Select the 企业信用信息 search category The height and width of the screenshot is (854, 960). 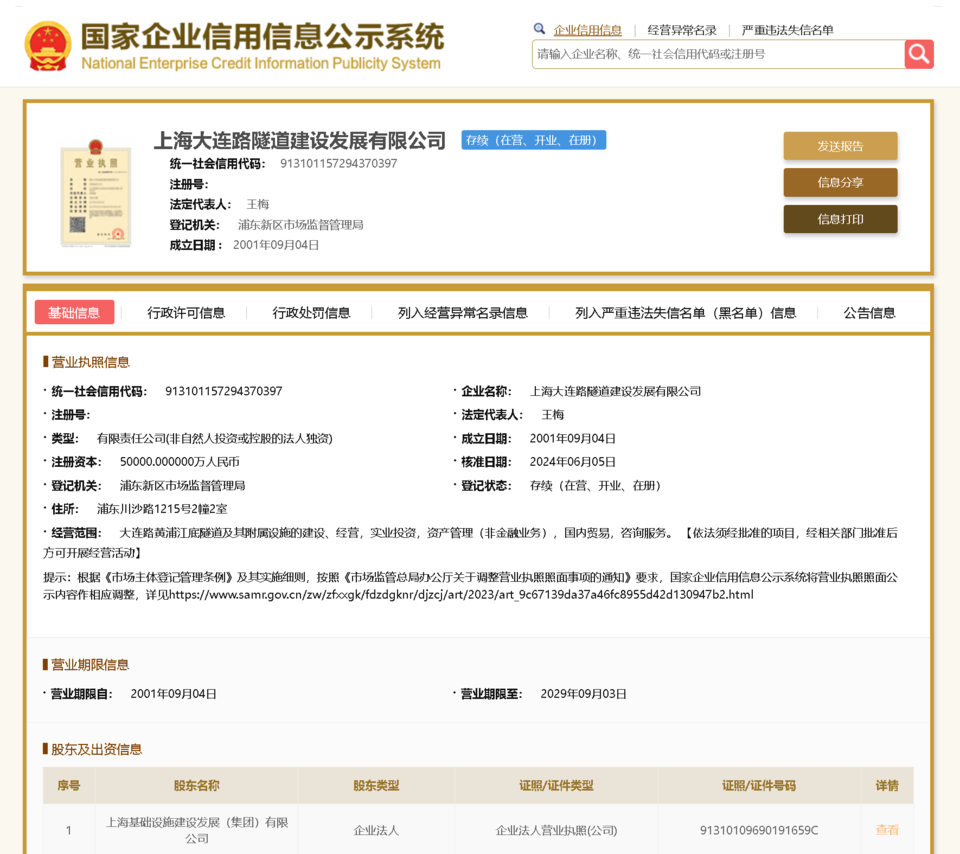click(588, 30)
